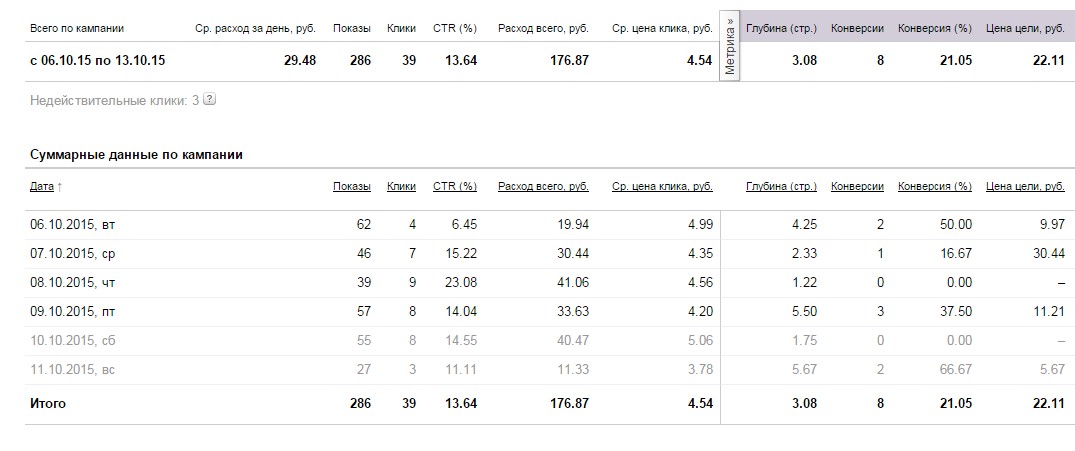Click the Суммарные данные по кампании heading
The image size is (1075, 451).
pyautogui.click(x=136, y=155)
